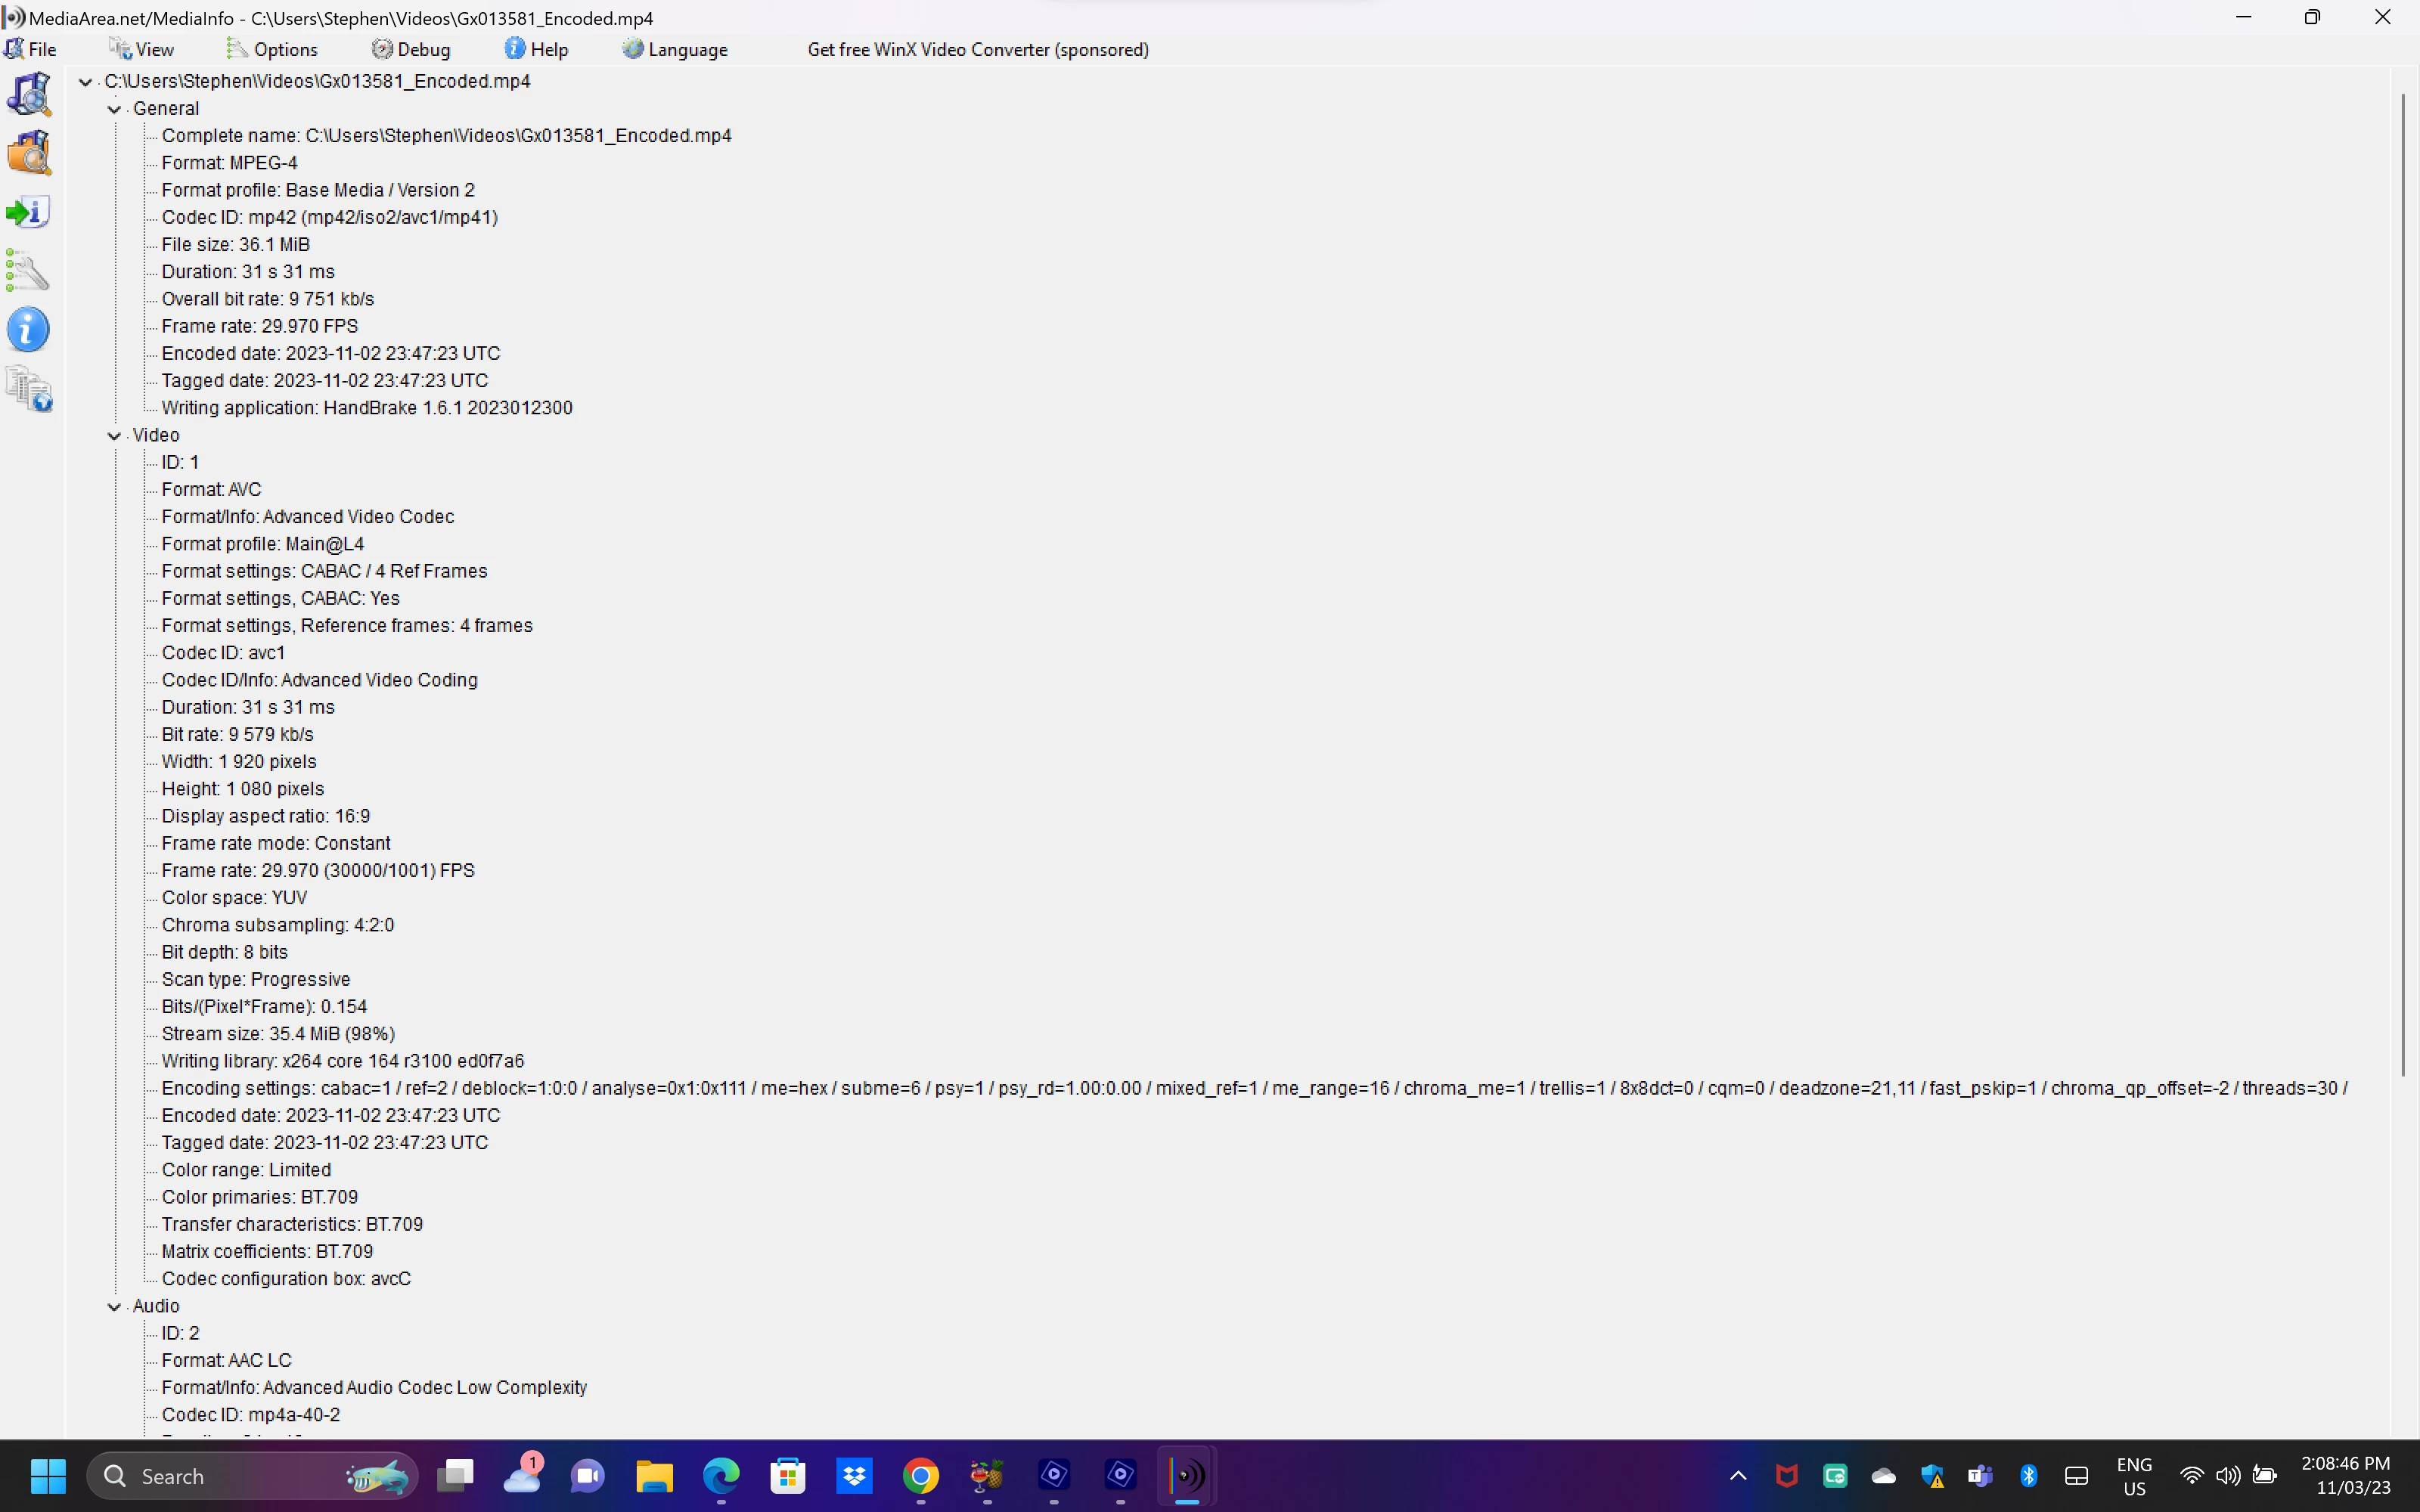Collapse the Audio section
Image resolution: width=2420 pixels, height=1512 pixels.
[x=114, y=1306]
